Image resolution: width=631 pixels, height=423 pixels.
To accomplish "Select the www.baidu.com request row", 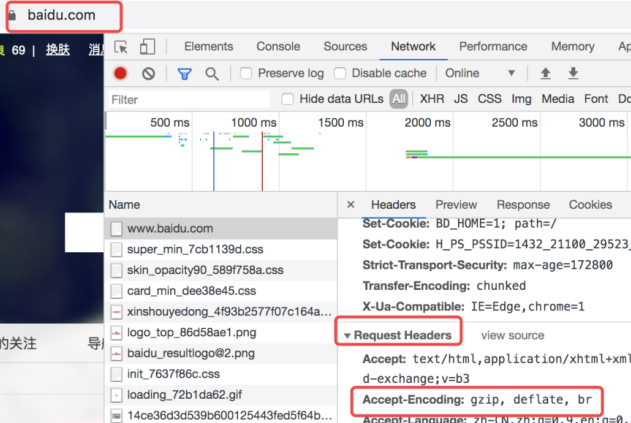I will coord(221,229).
